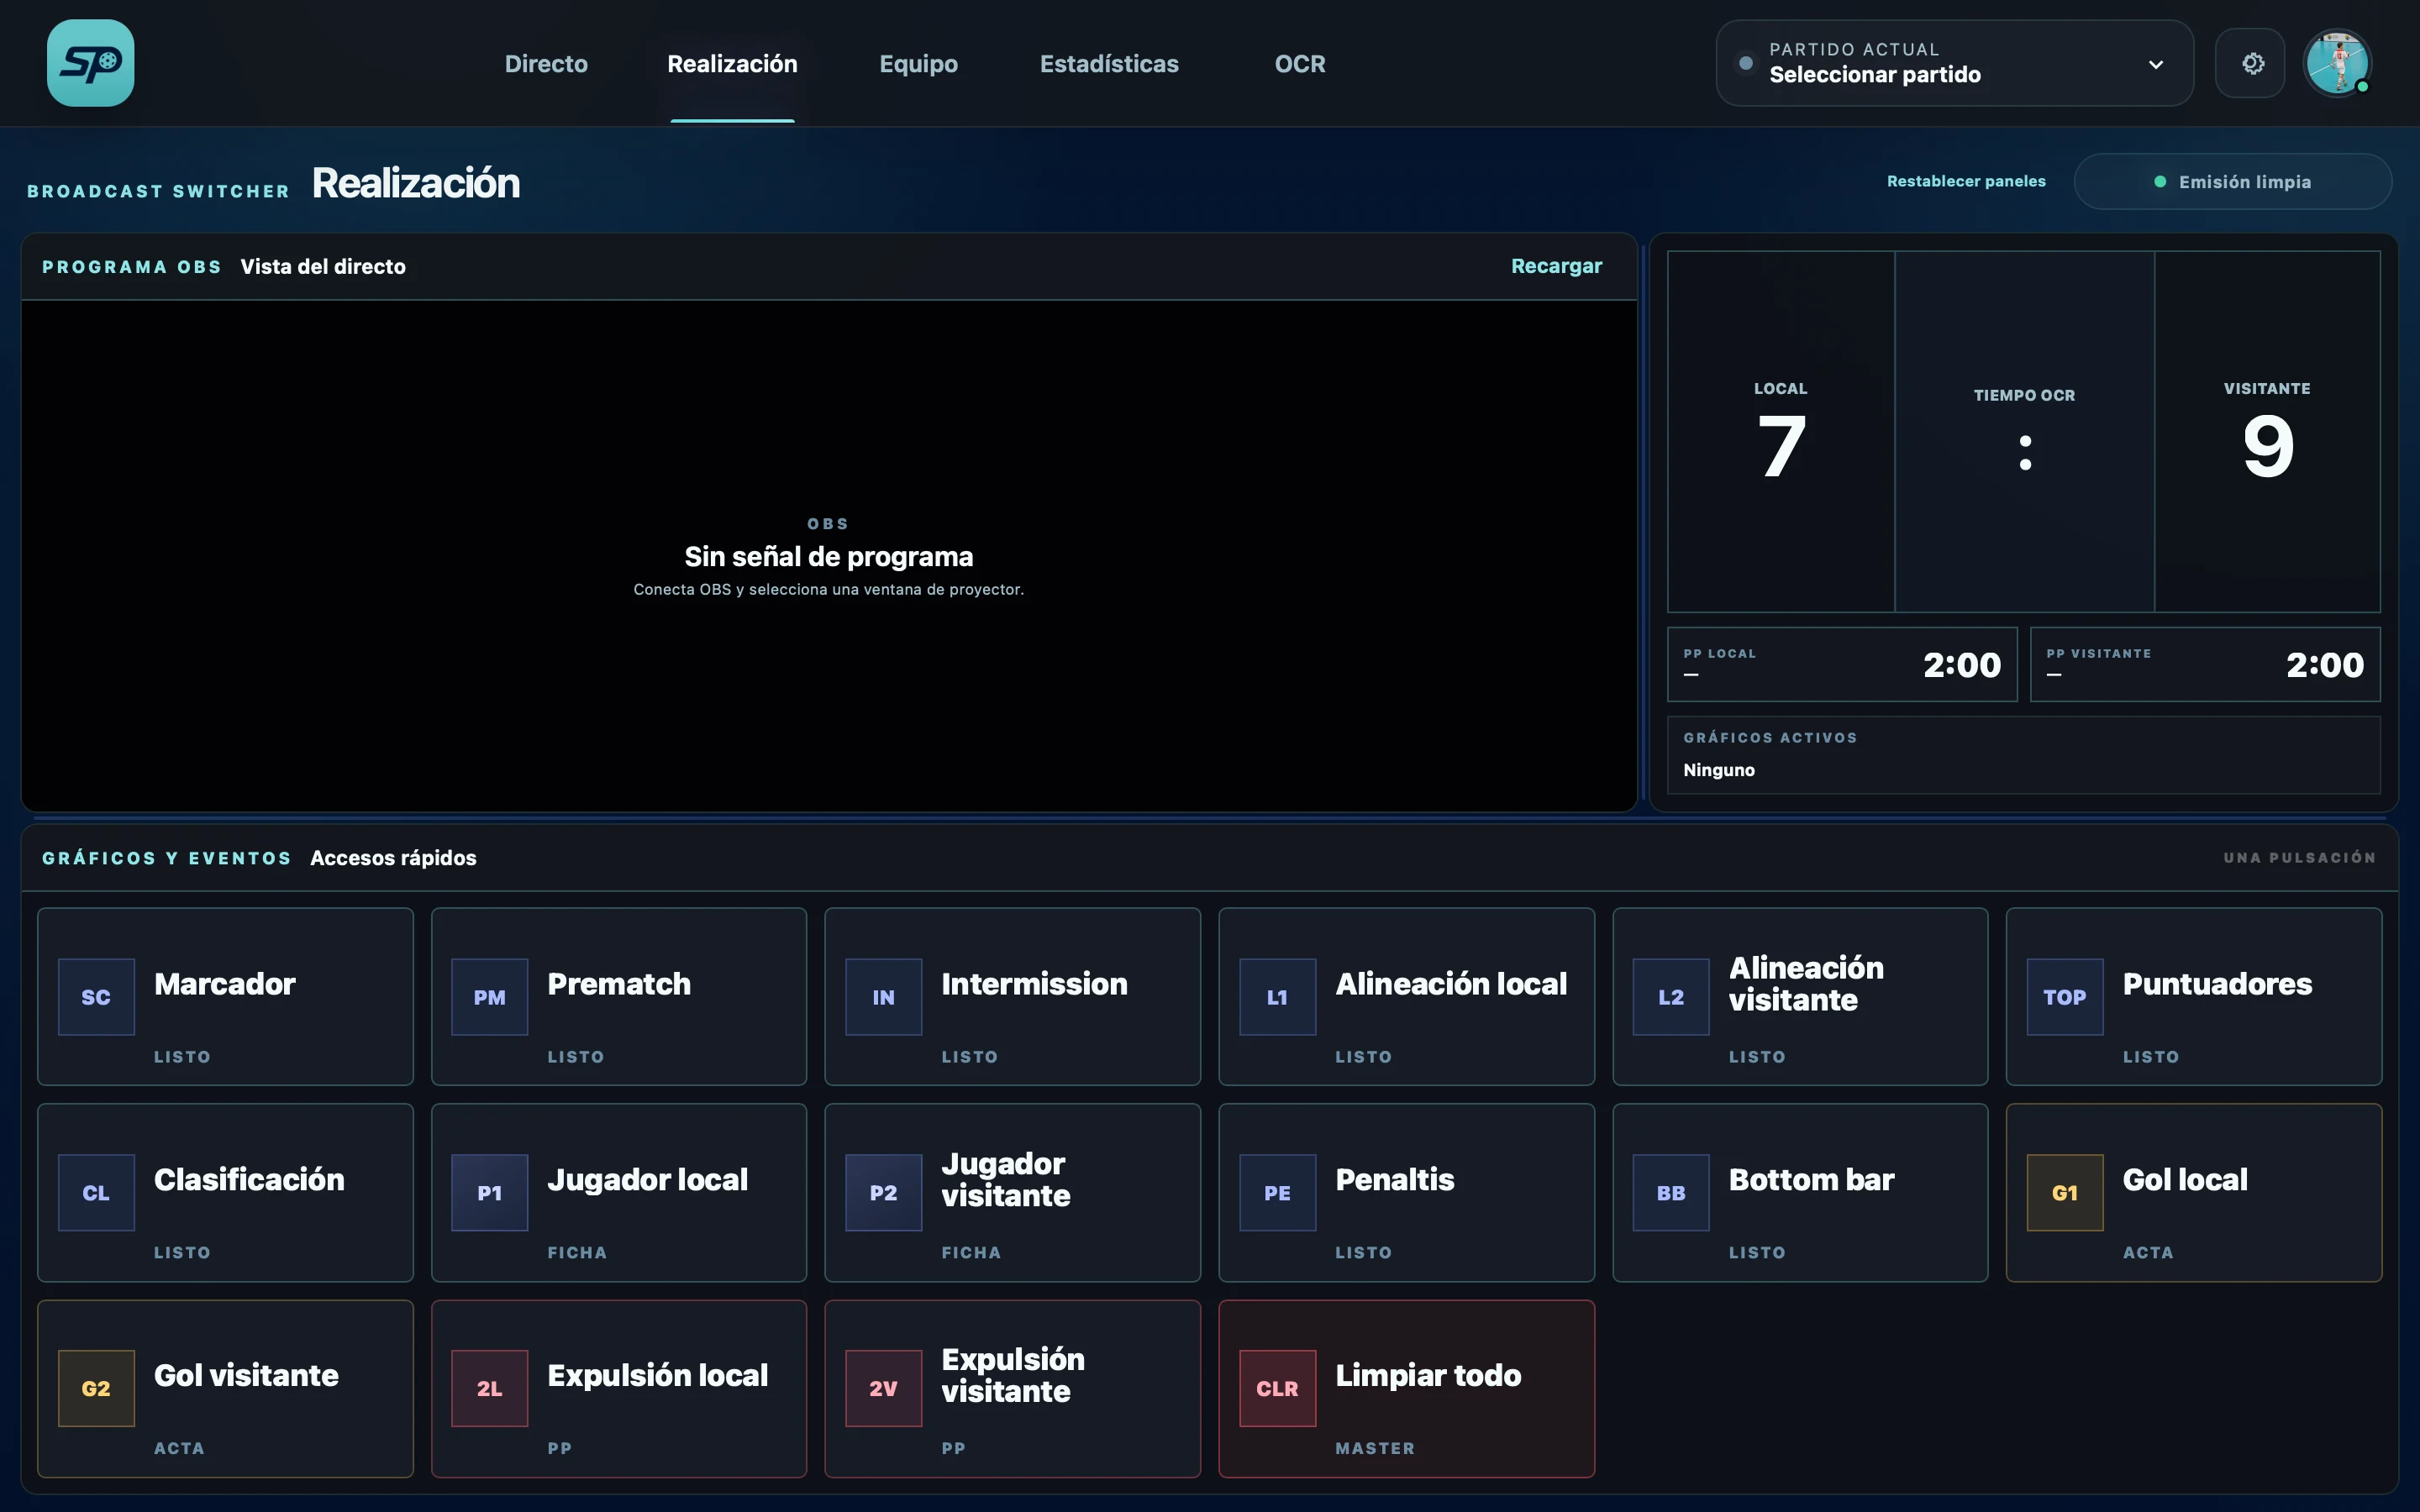Click the Accesos rápidos heading
Viewport: 2420px width, 1512px height.
click(393, 858)
